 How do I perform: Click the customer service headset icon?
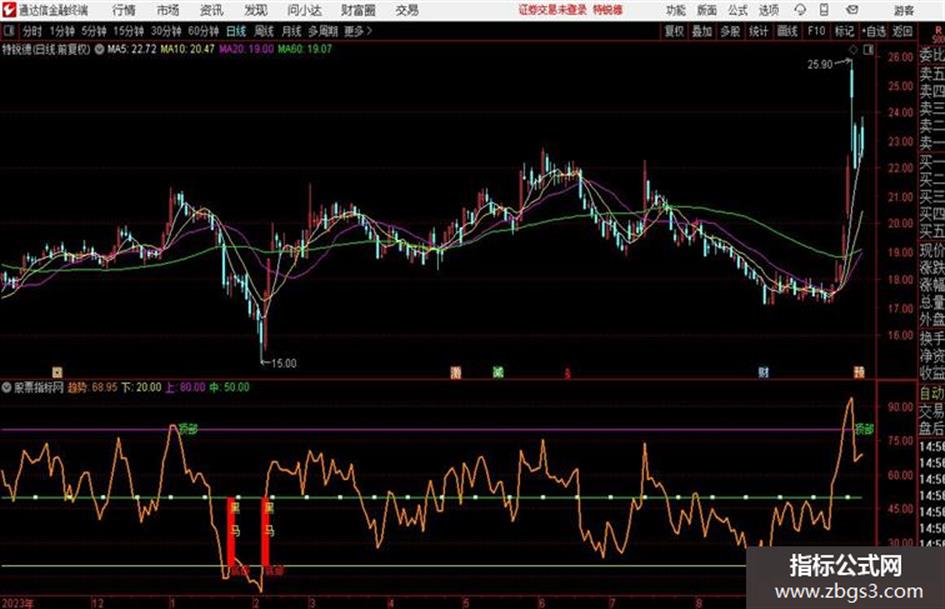tap(800, 10)
